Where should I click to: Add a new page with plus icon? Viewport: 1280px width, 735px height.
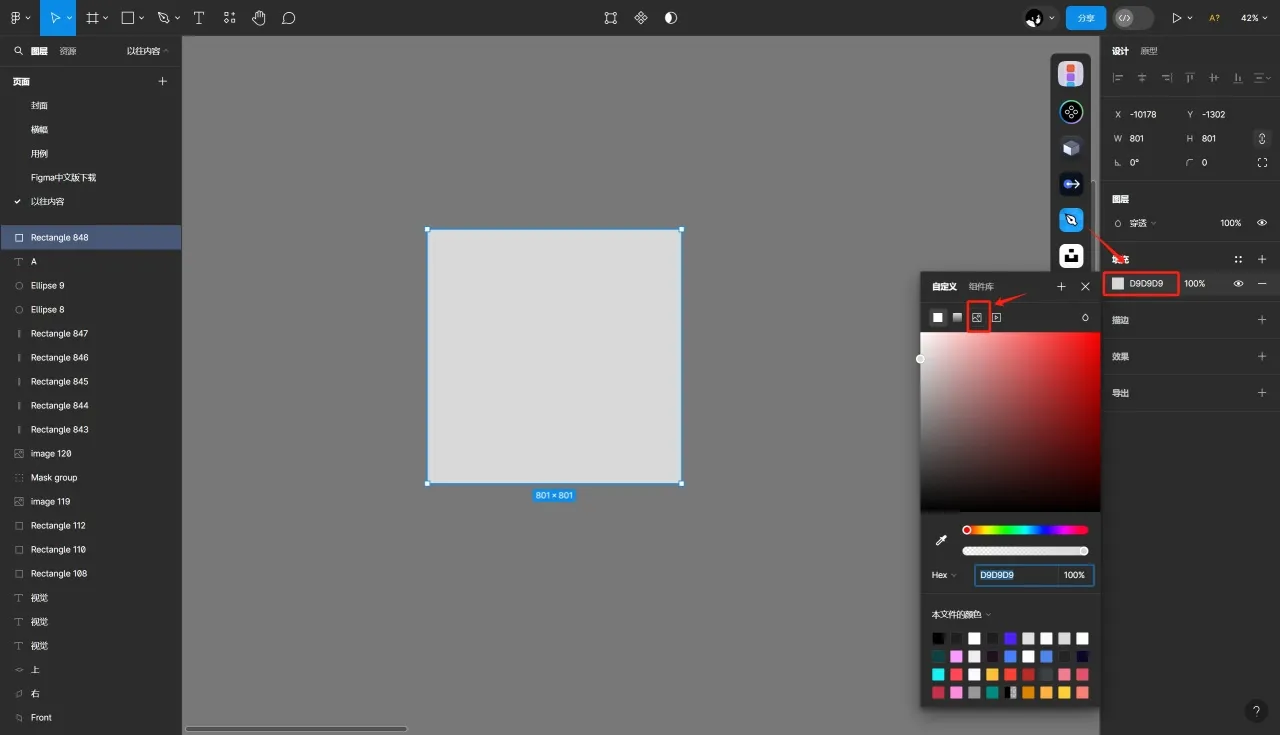(163, 81)
